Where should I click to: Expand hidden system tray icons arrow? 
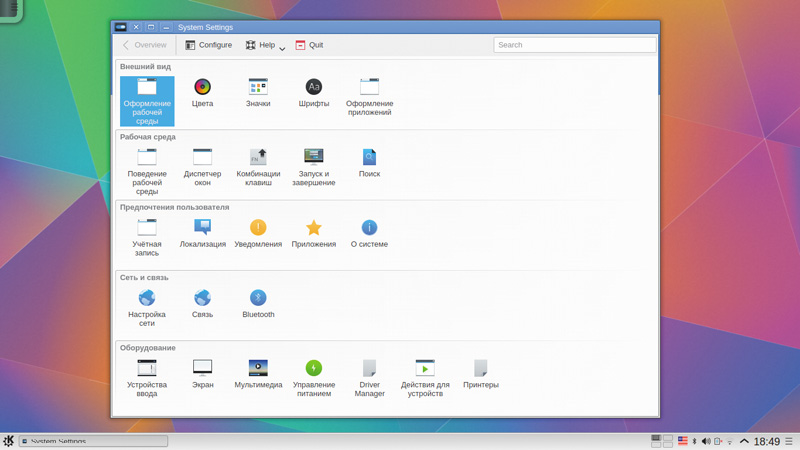pos(744,441)
